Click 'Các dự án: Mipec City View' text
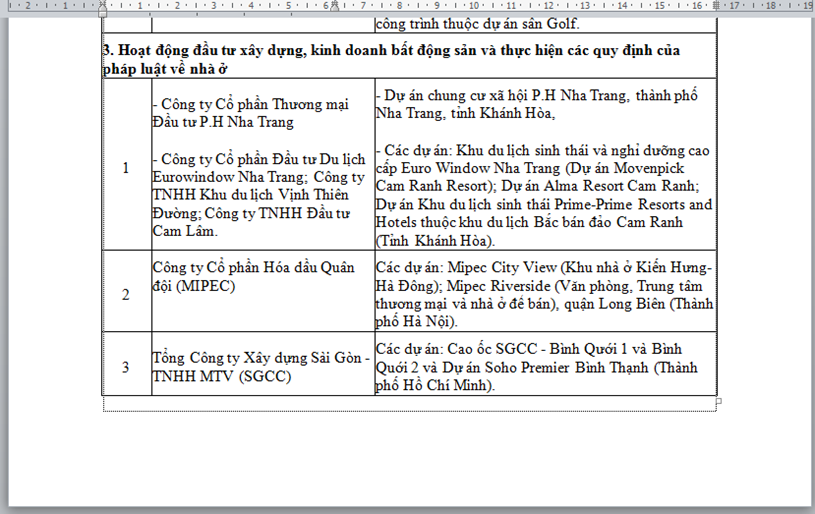The image size is (815, 514). coord(466,268)
